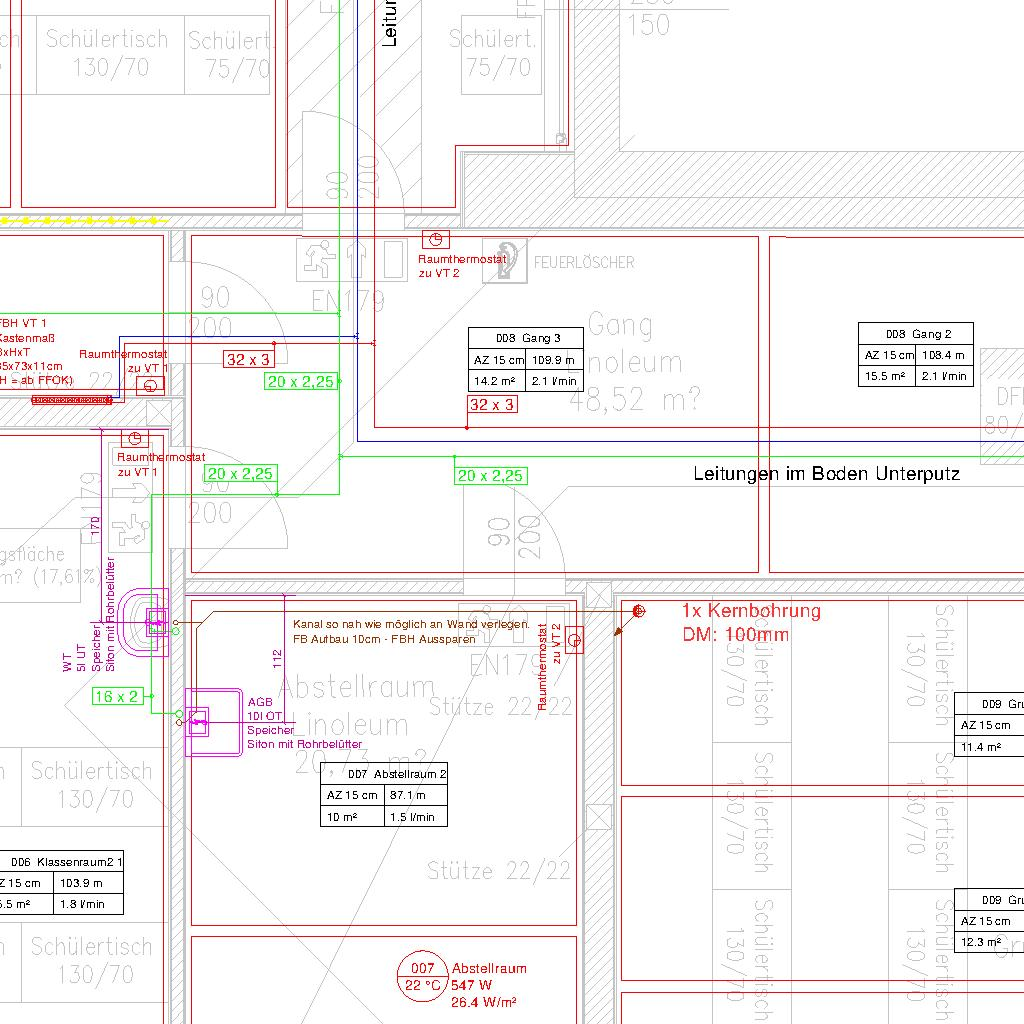The width and height of the screenshot is (1024, 1024).
Task: Click the '32 x 3' label next to the door arc
Action: (247, 359)
